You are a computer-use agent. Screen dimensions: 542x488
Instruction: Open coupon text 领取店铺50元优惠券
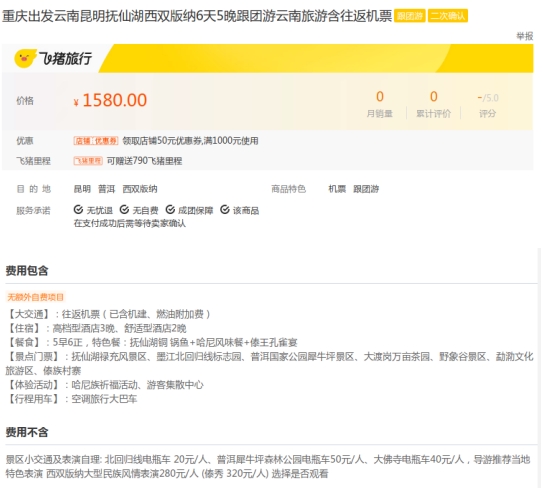click(190, 141)
